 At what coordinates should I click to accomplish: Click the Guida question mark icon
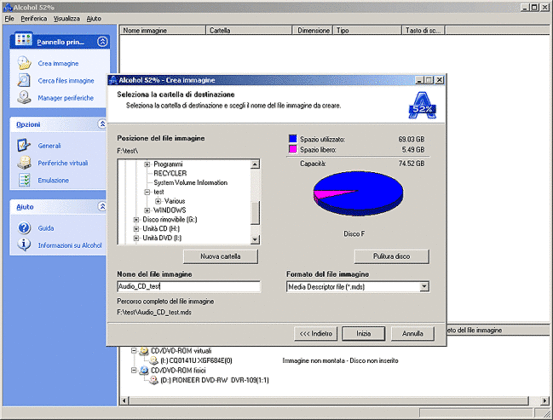[24, 228]
